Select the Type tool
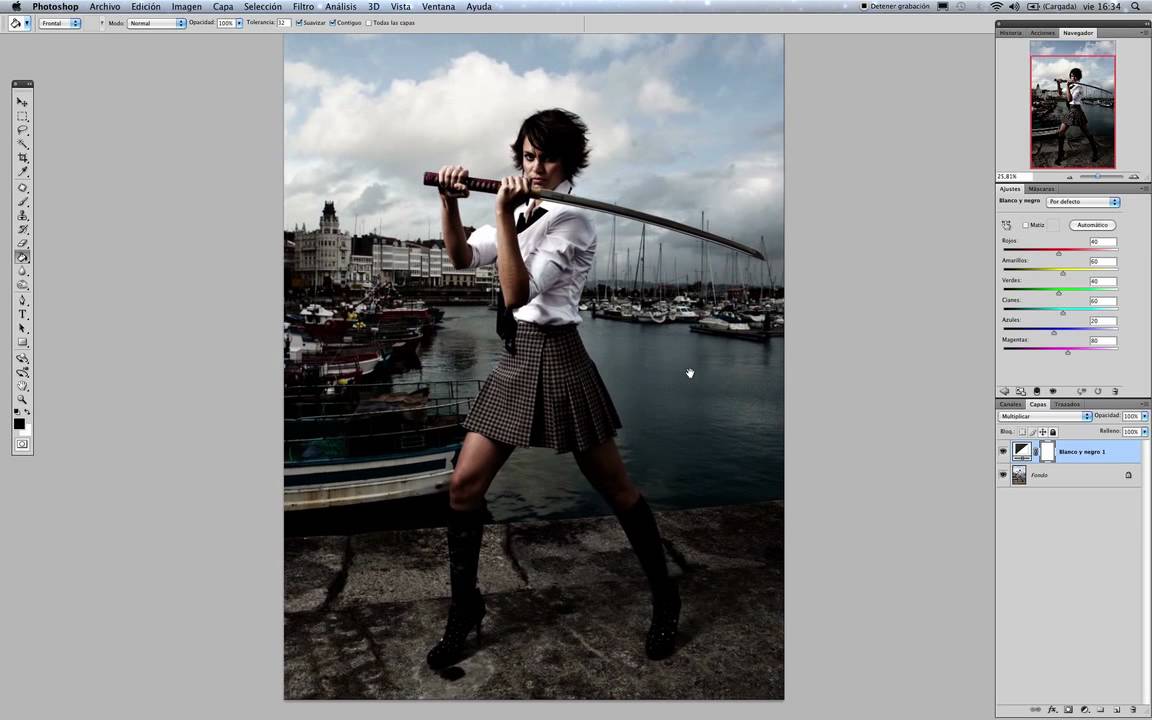The height and width of the screenshot is (720, 1152). click(22, 314)
